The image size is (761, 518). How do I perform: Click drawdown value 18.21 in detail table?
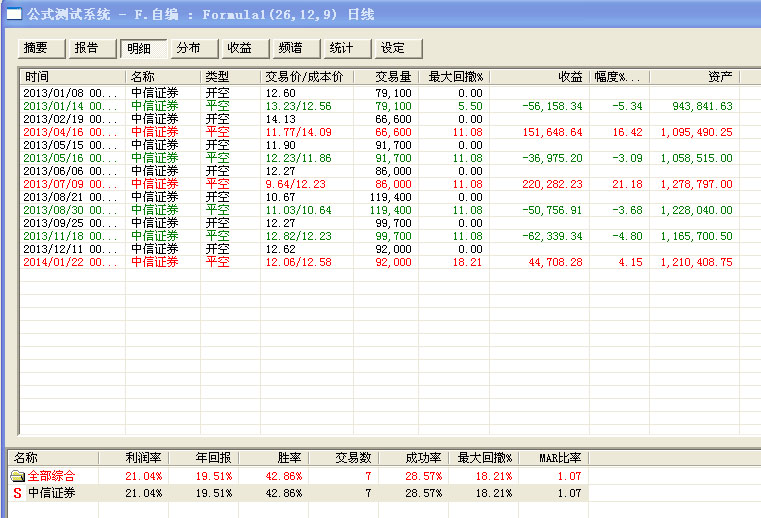pyautogui.click(x=467, y=262)
